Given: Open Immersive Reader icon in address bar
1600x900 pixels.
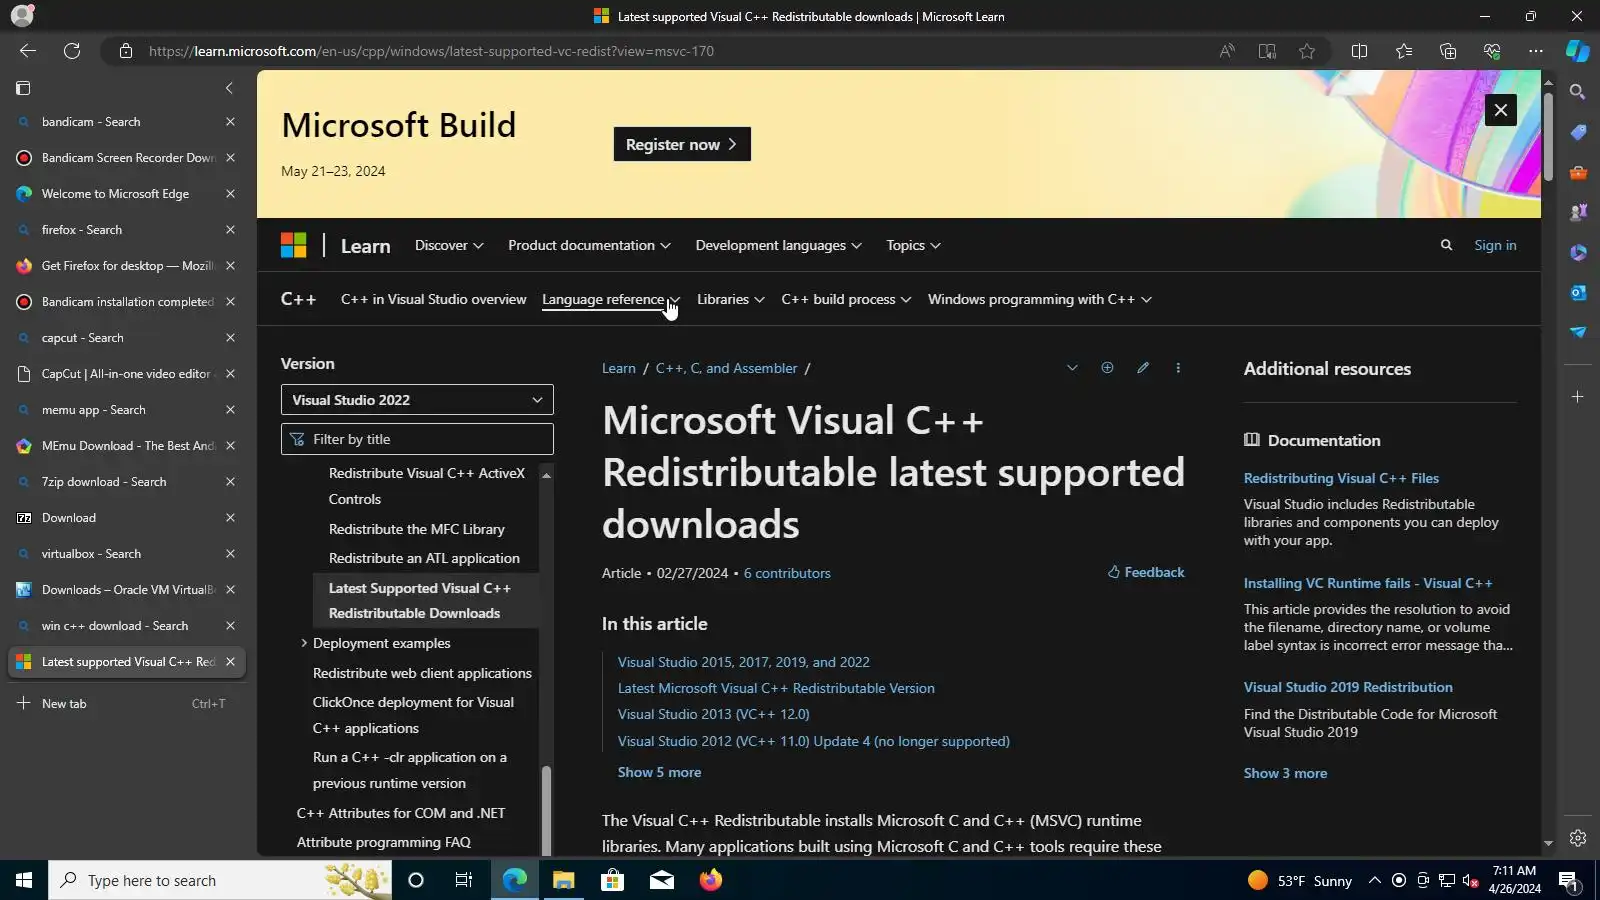Looking at the screenshot, I should [1267, 51].
